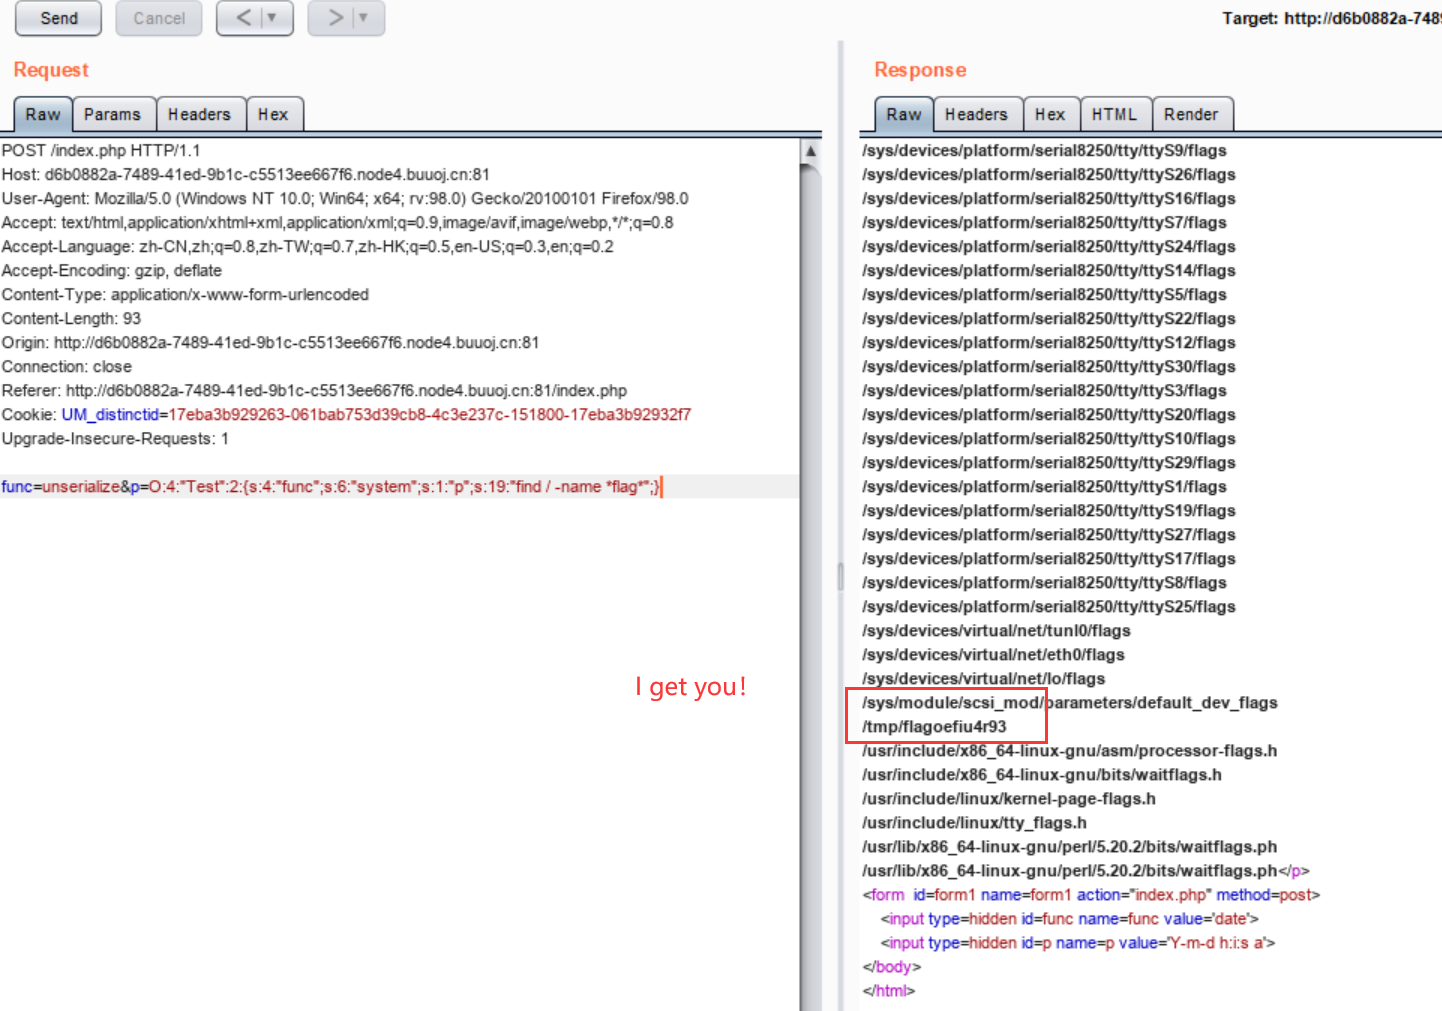This screenshot has height=1011, width=1442.
Task: Switch to Response Headers tab
Action: click(x=977, y=114)
